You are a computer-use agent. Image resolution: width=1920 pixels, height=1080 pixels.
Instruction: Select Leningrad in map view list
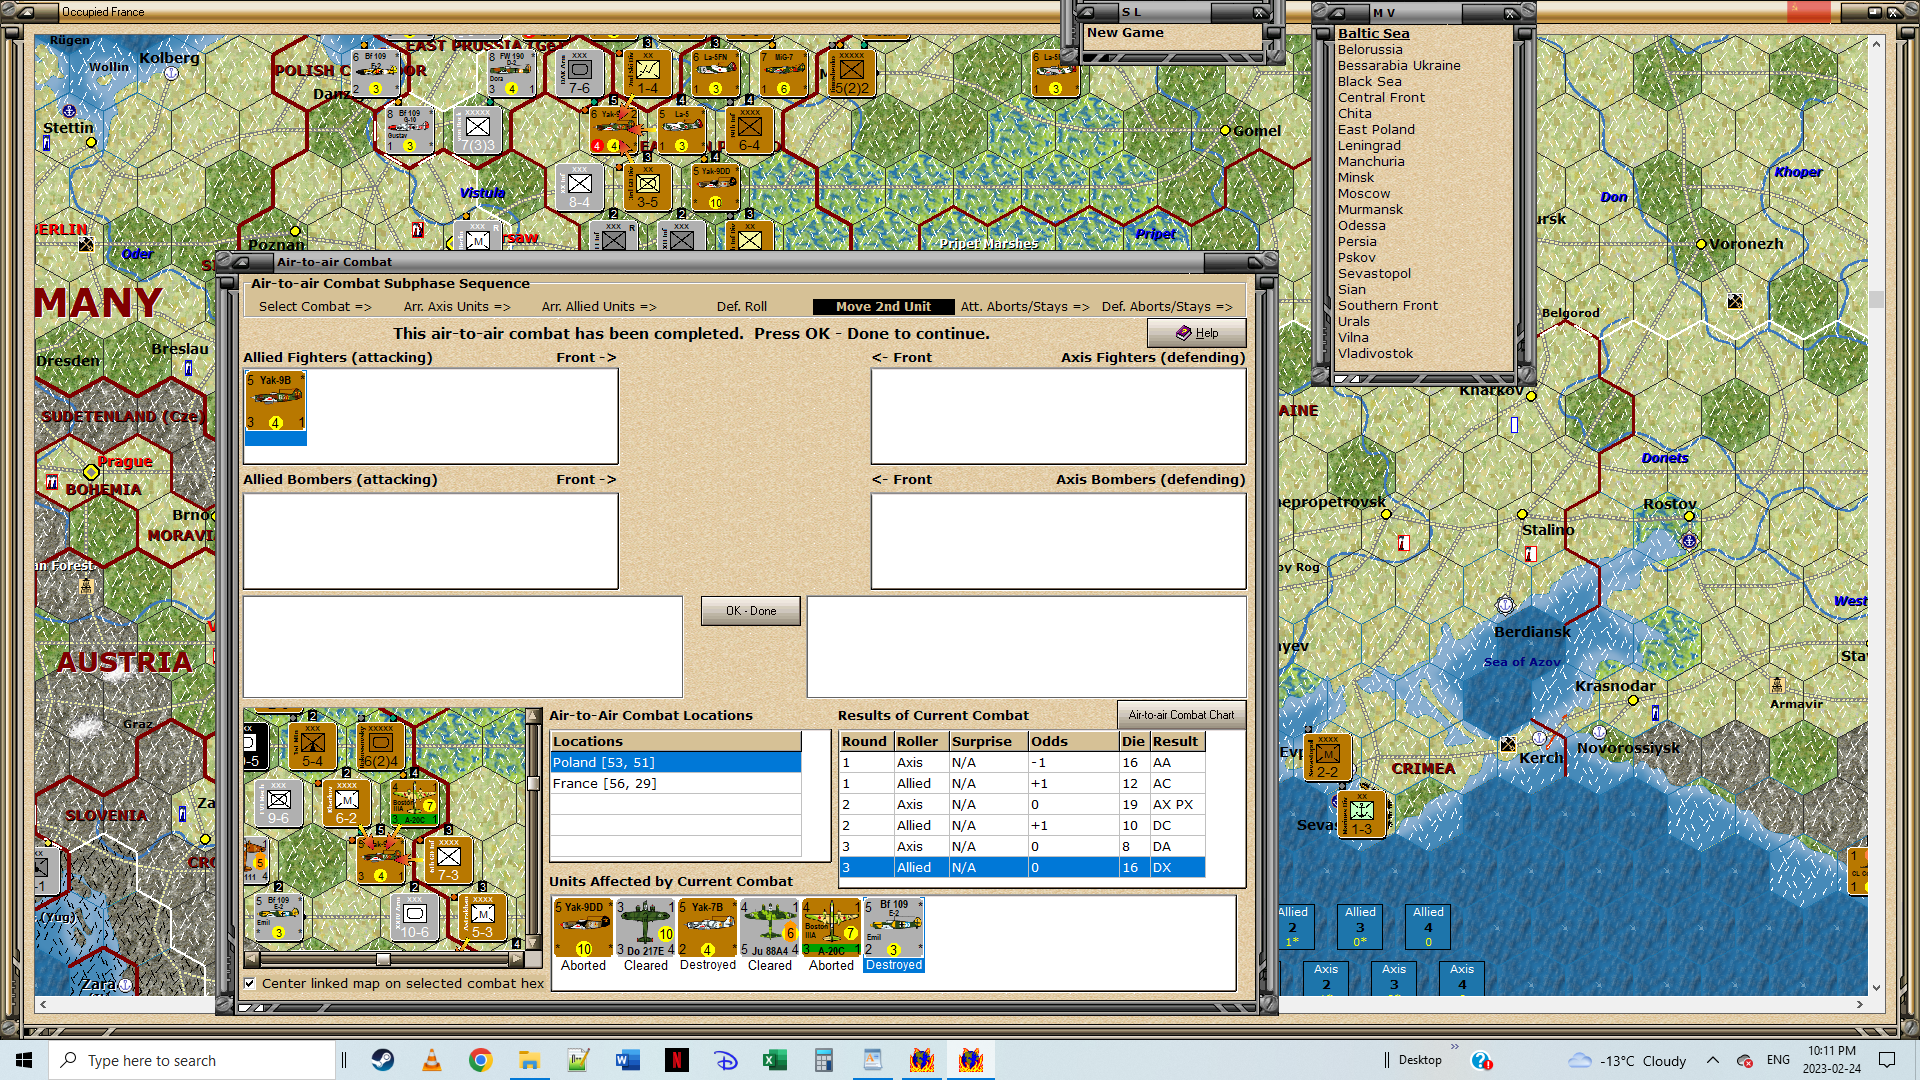click(x=1369, y=145)
